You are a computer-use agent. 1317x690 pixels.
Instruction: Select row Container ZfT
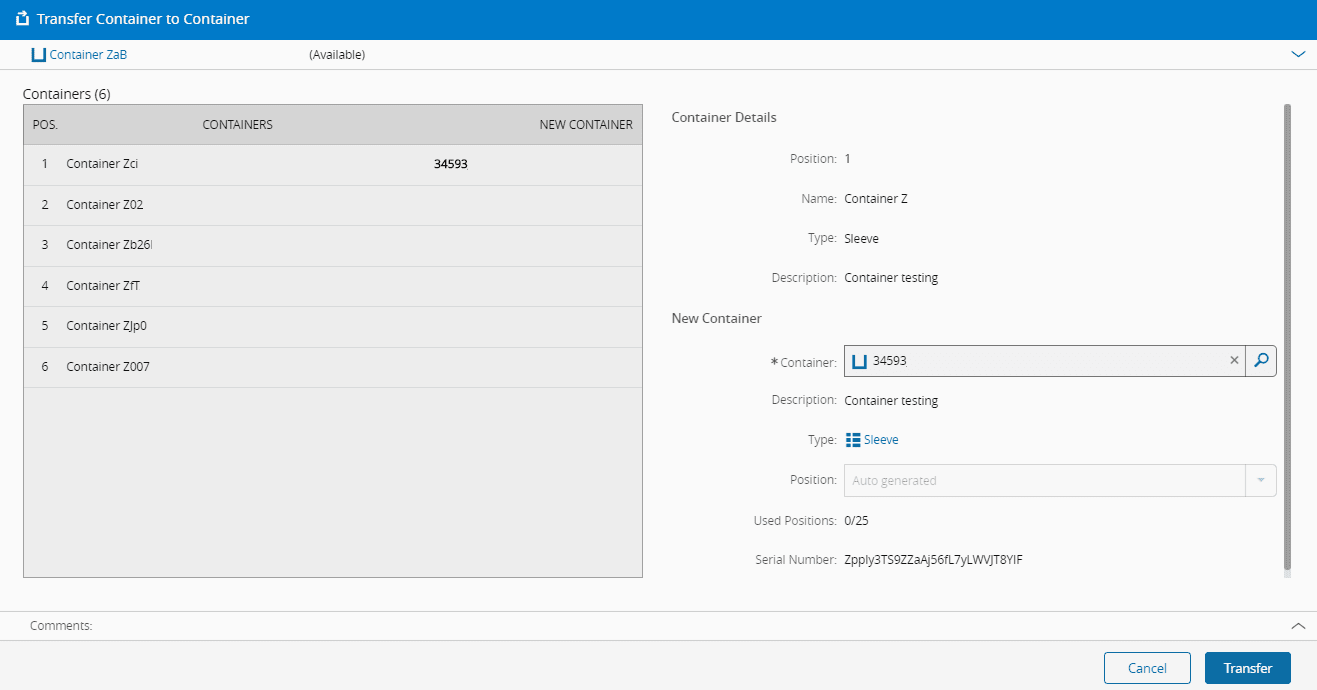pyautogui.click(x=103, y=286)
